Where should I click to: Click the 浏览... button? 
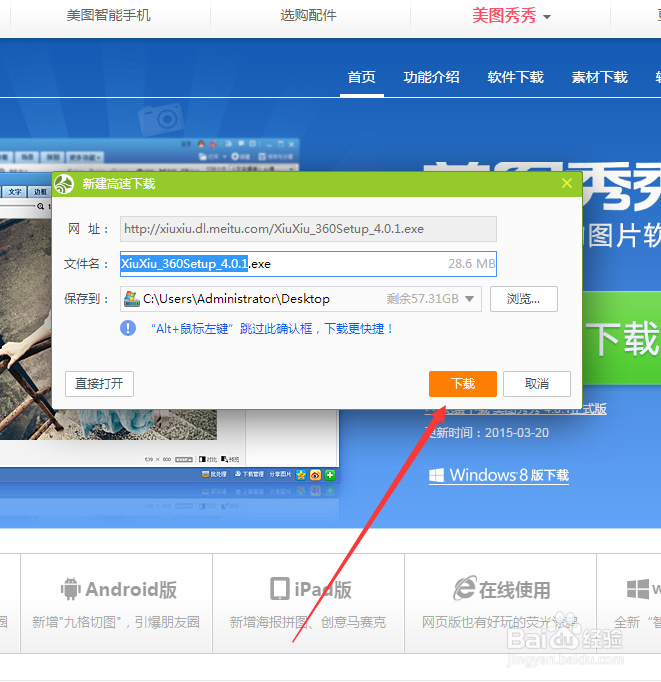pos(524,299)
